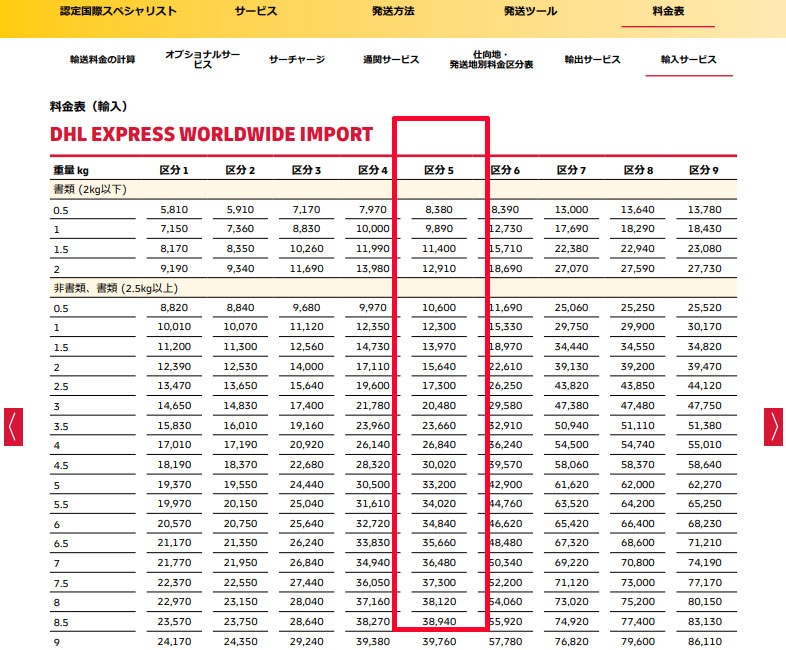This screenshot has height=650, width=786.
Task: Click the value 14,000
Action: pyautogui.click(x=306, y=367)
